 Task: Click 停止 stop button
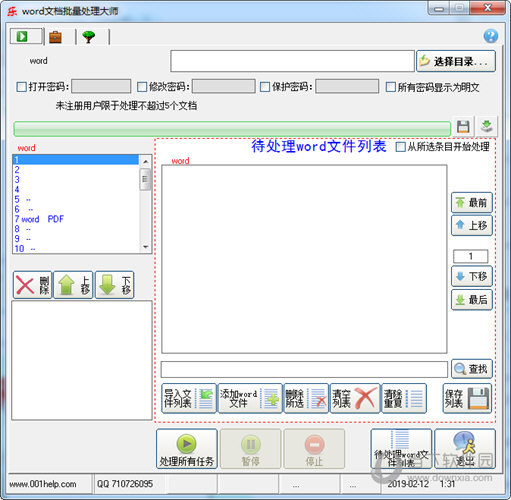314,449
